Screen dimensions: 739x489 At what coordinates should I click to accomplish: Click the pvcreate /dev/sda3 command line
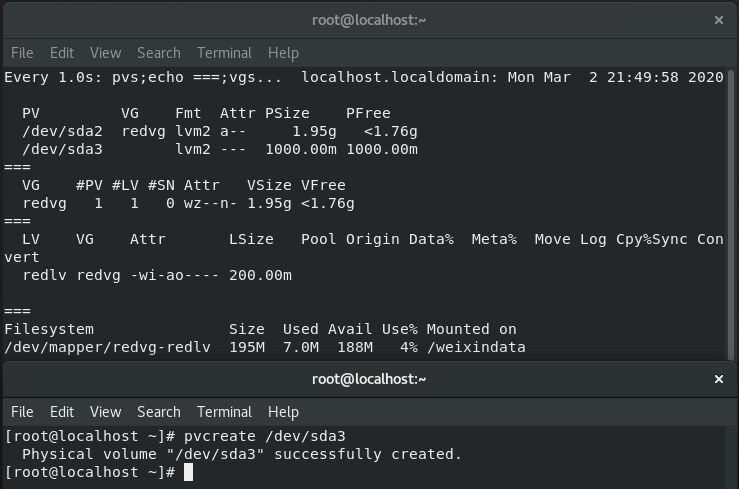(175, 436)
